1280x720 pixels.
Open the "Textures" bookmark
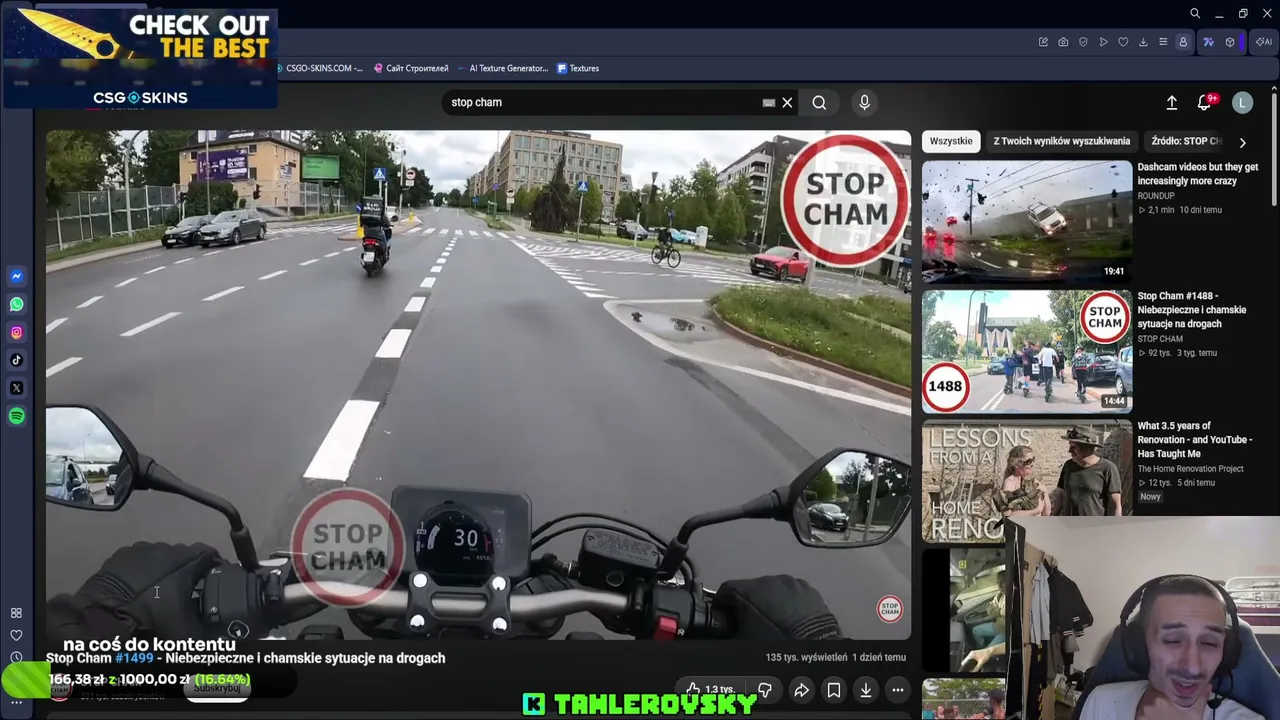tap(578, 68)
